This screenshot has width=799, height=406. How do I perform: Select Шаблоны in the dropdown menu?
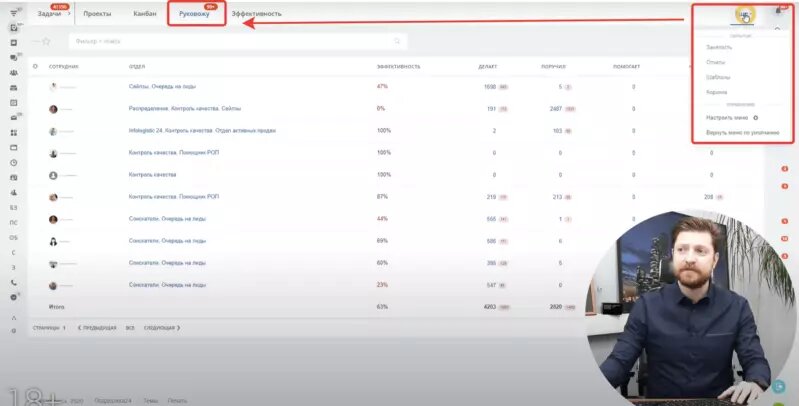click(x=718, y=77)
